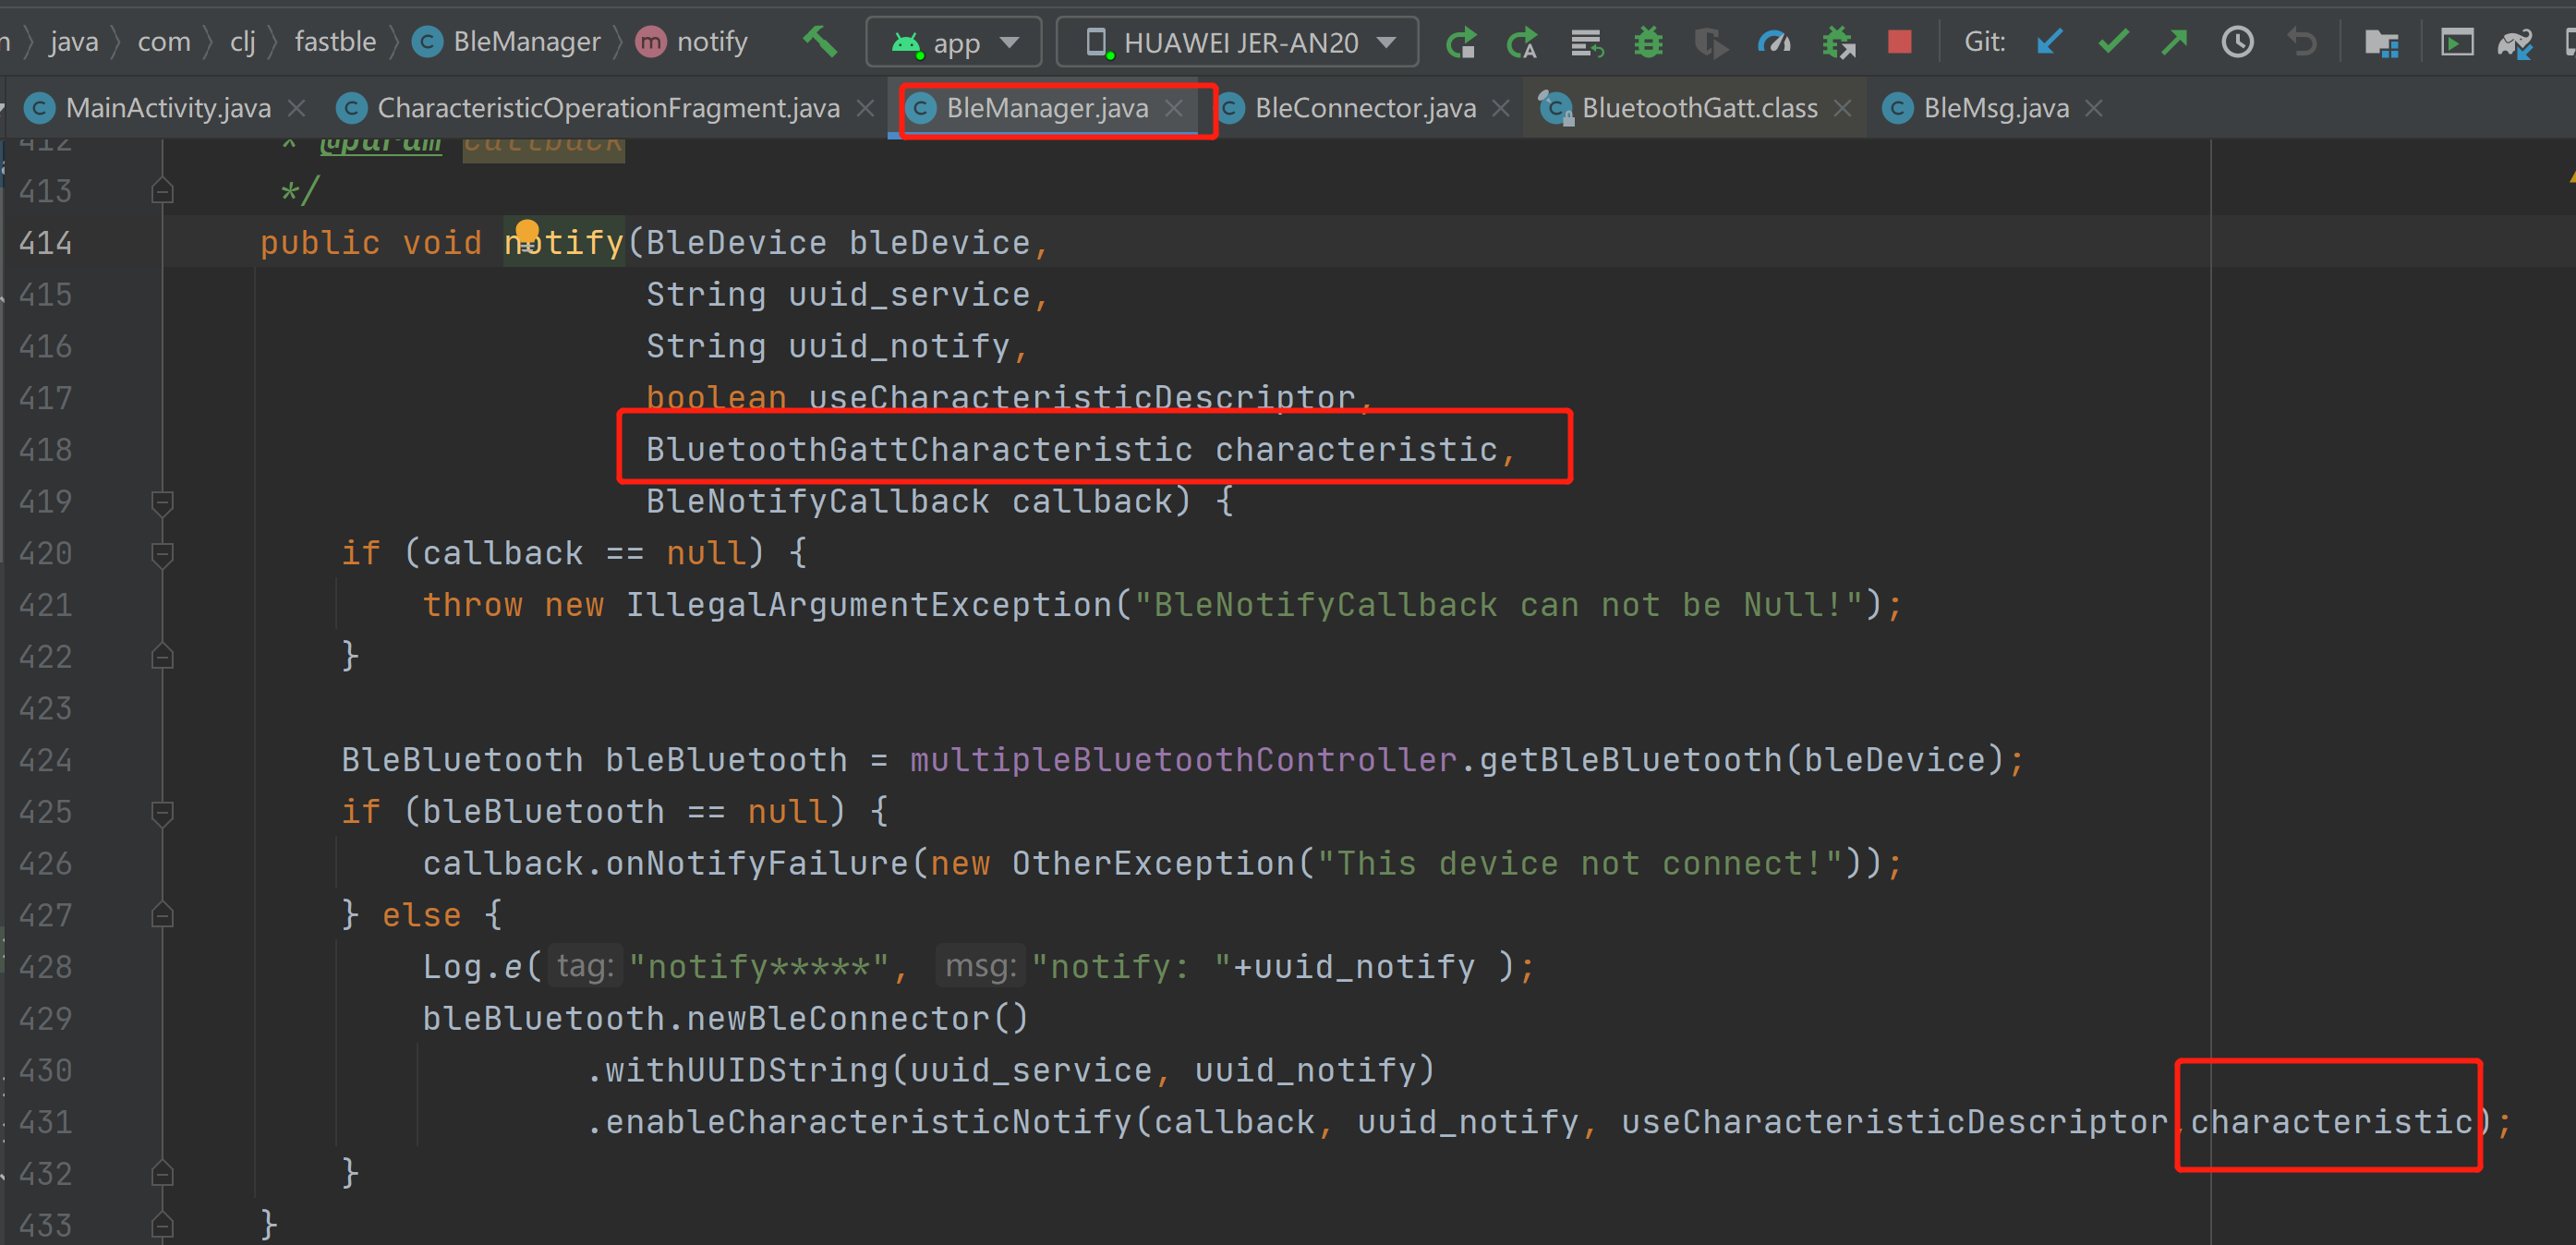Click line number 424 in the gutter
Screen dimensions: 2576x1245
[44, 760]
